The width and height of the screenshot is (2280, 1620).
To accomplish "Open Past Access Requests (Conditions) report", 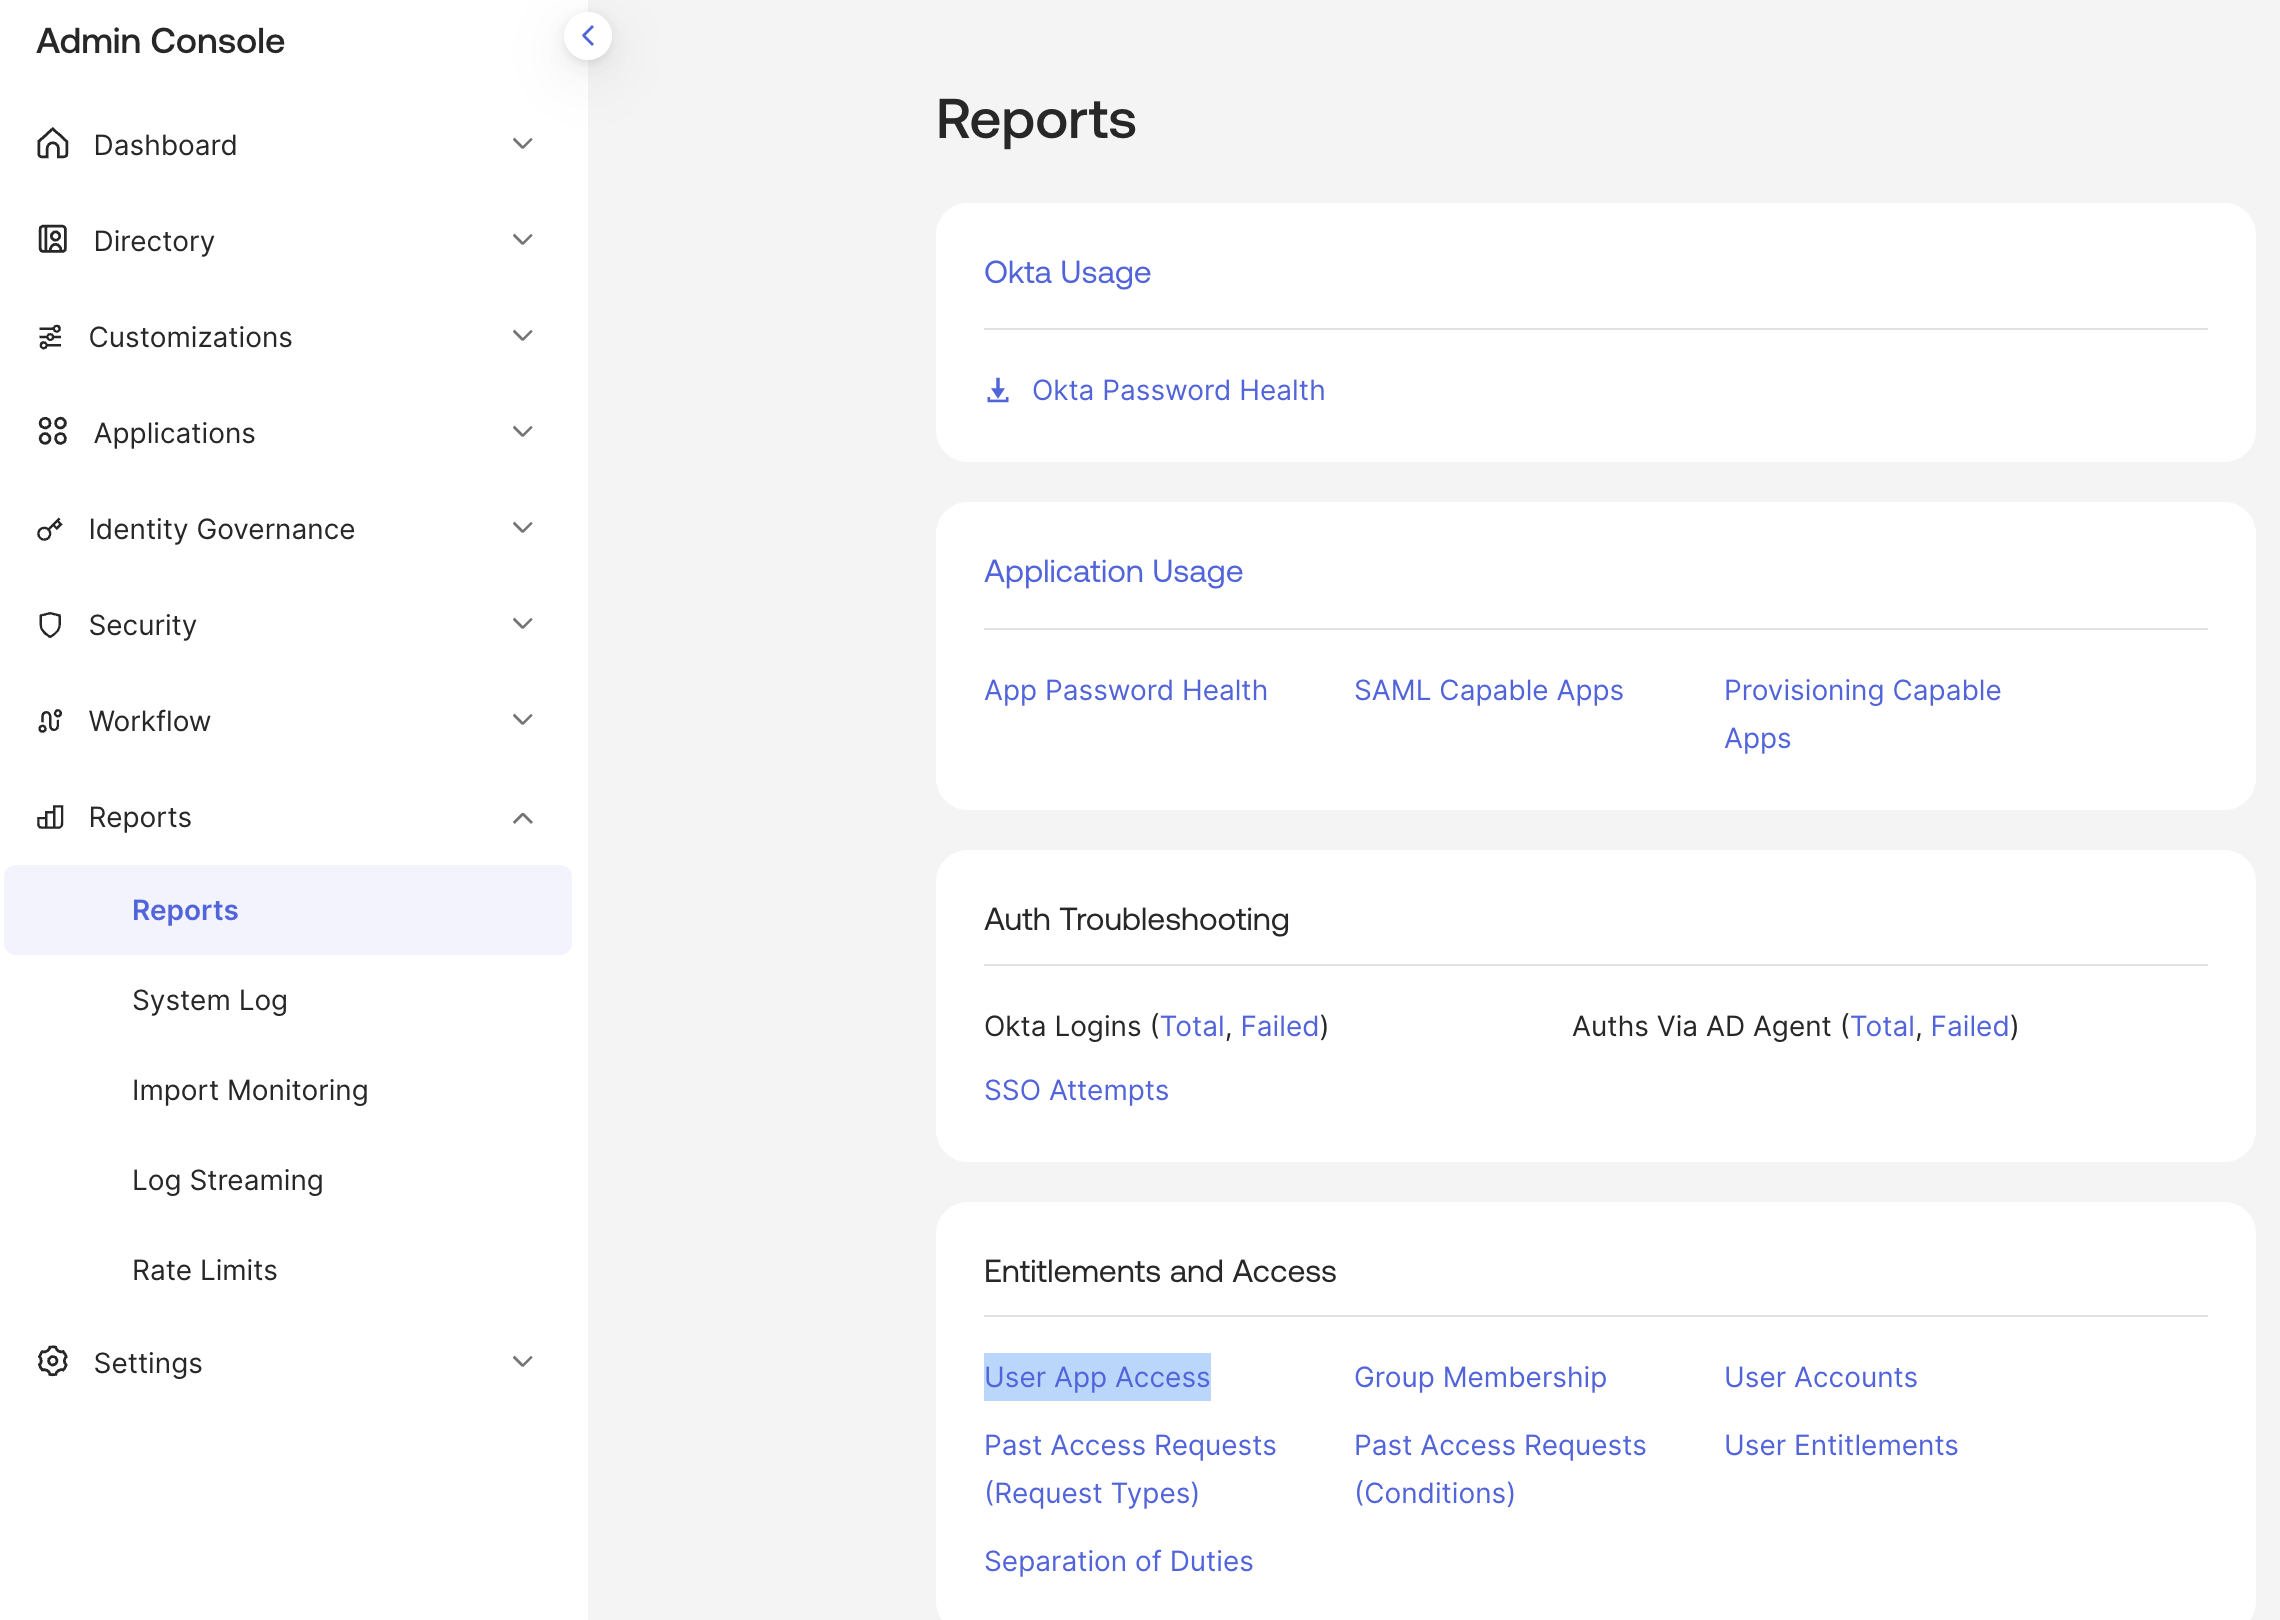I will coord(1500,1469).
